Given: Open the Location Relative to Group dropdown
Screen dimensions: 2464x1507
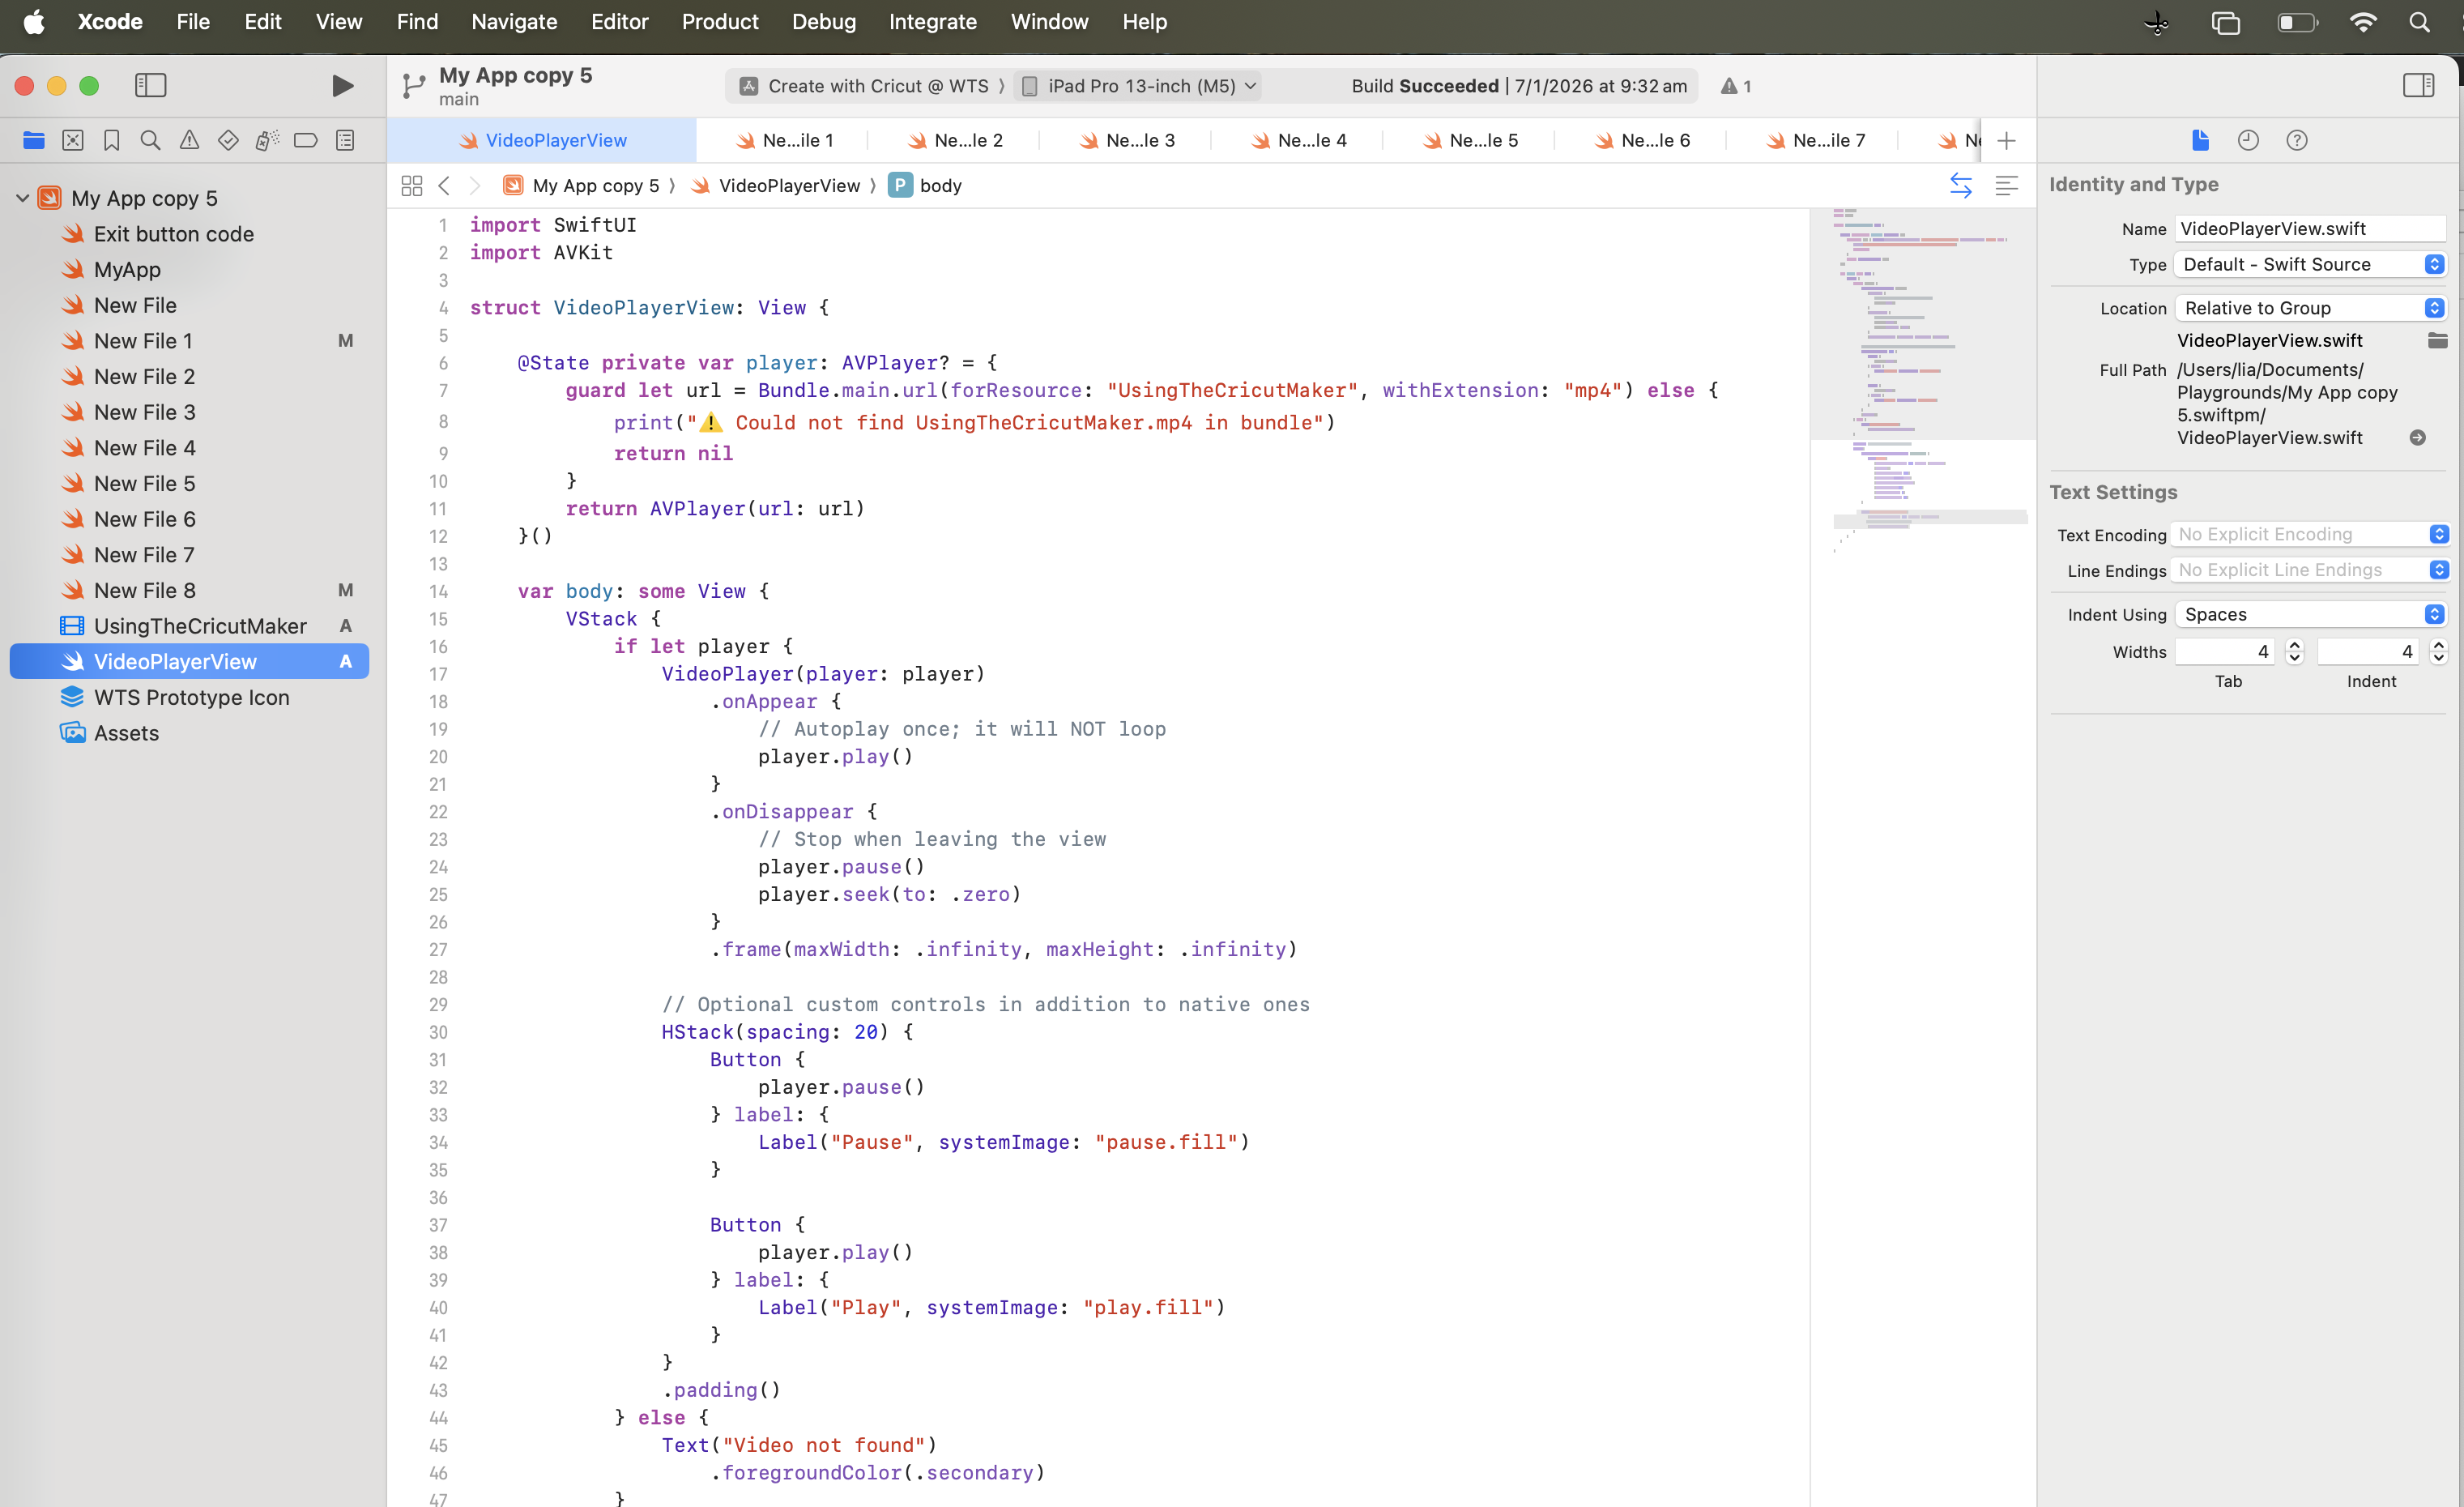Looking at the screenshot, I should [2310, 308].
